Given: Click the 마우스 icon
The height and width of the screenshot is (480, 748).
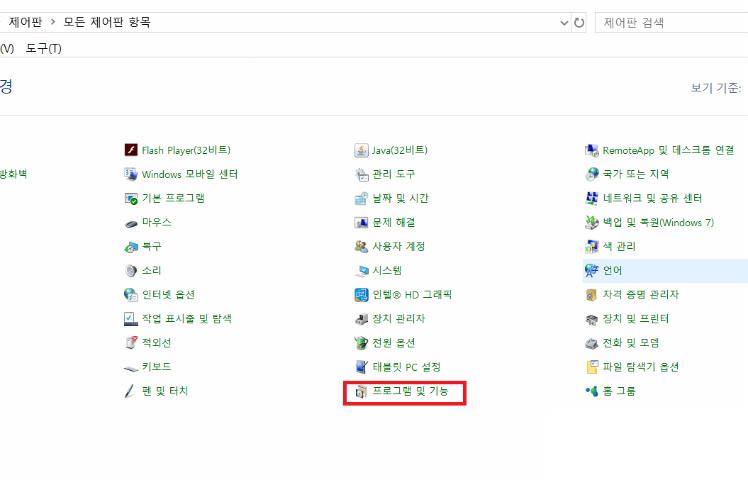Looking at the screenshot, I should [131, 223].
